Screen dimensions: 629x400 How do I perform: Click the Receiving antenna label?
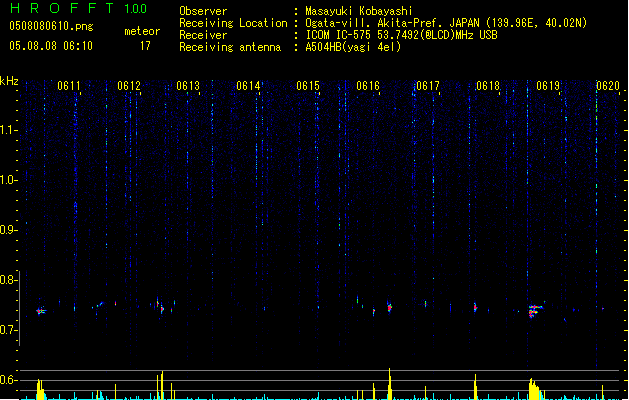(230, 47)
